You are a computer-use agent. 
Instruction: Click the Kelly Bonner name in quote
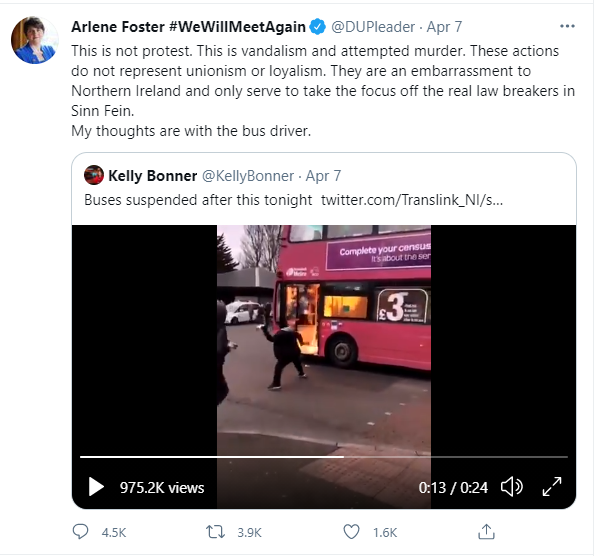pos(153,176)
